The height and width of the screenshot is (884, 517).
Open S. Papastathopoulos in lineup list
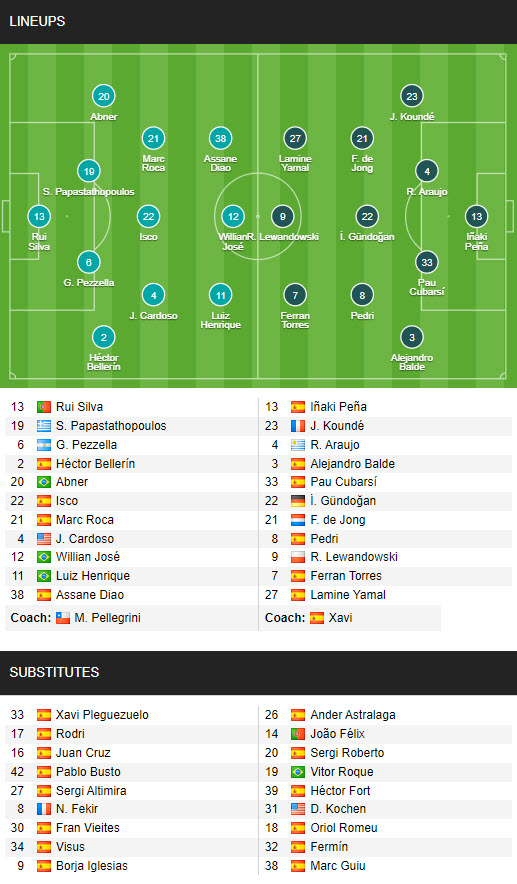[111, 426]
